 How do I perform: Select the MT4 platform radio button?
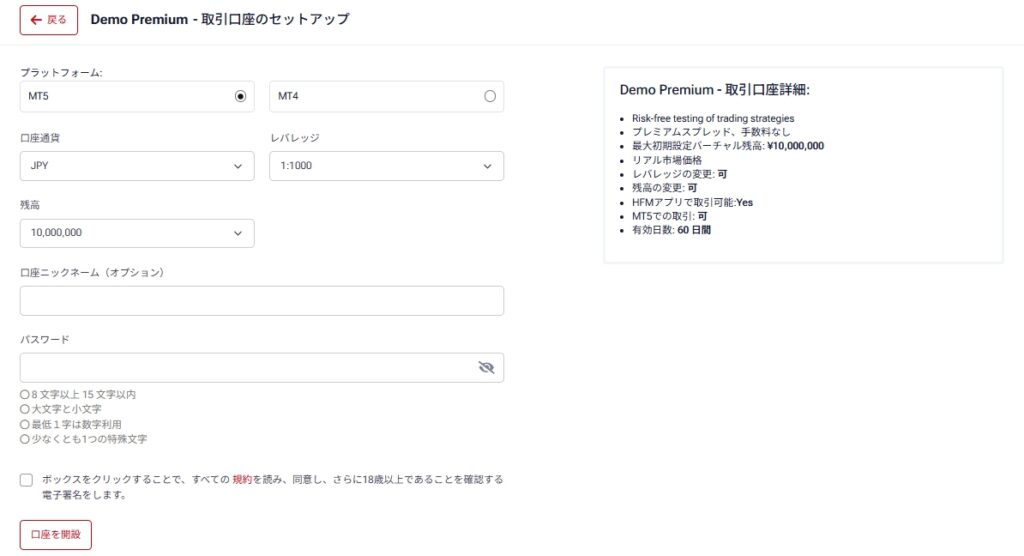click(489, 96)
